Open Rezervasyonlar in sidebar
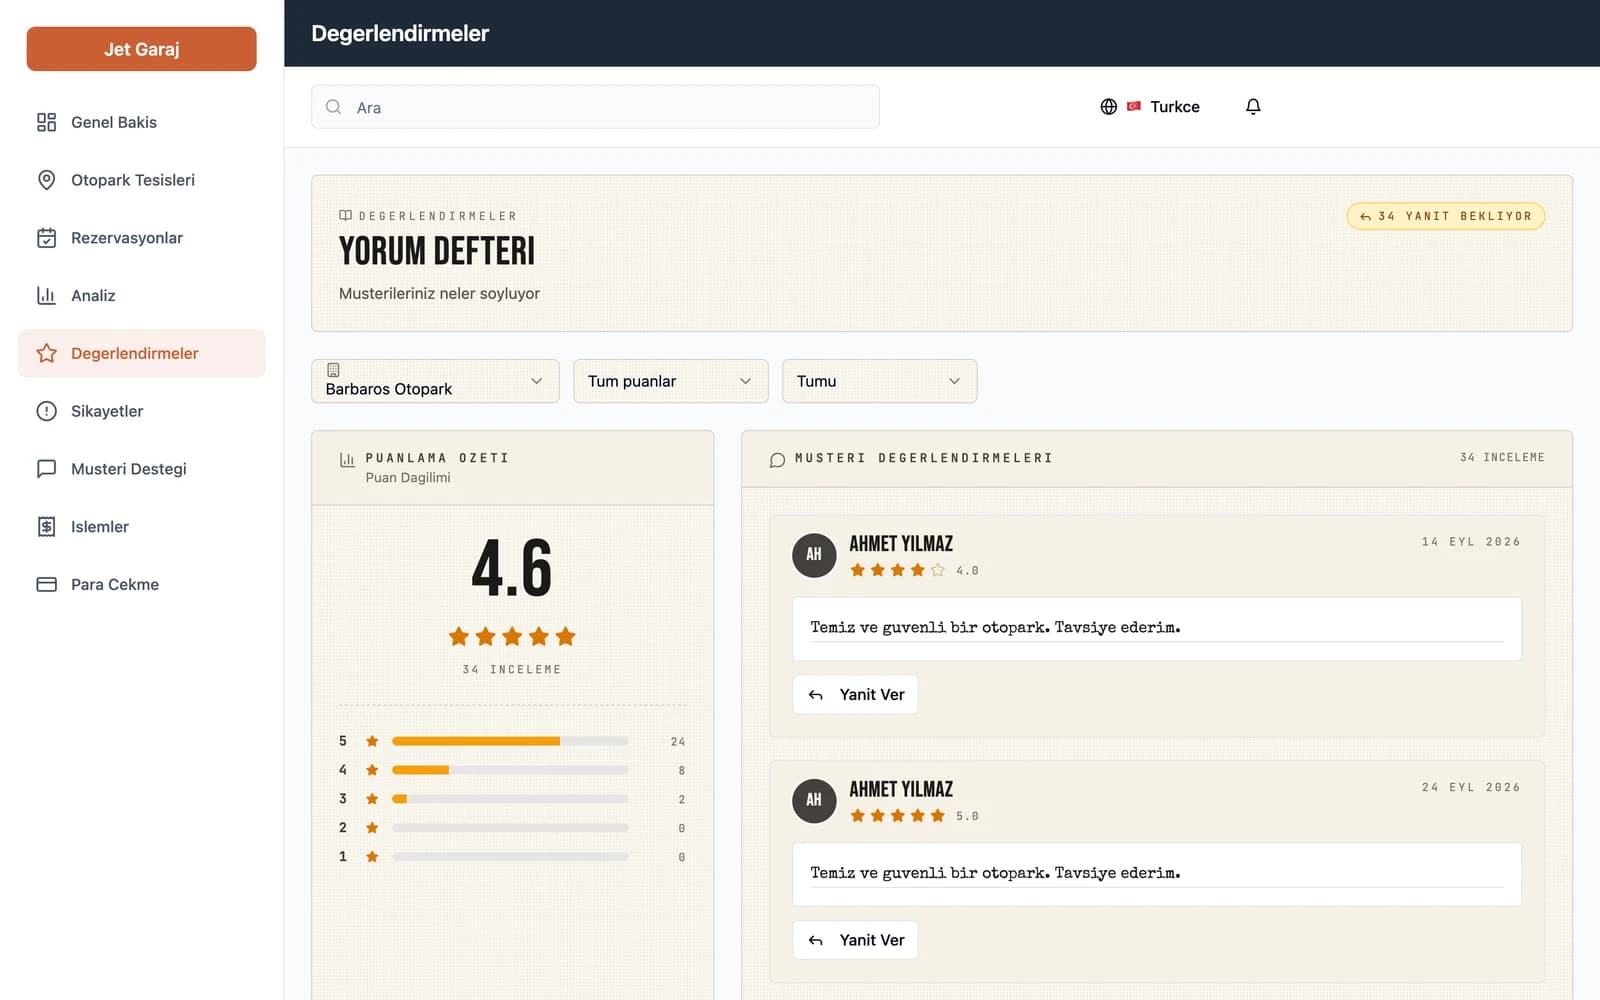This screenshot has height=1000, width=1600. [x=142, y=238]
